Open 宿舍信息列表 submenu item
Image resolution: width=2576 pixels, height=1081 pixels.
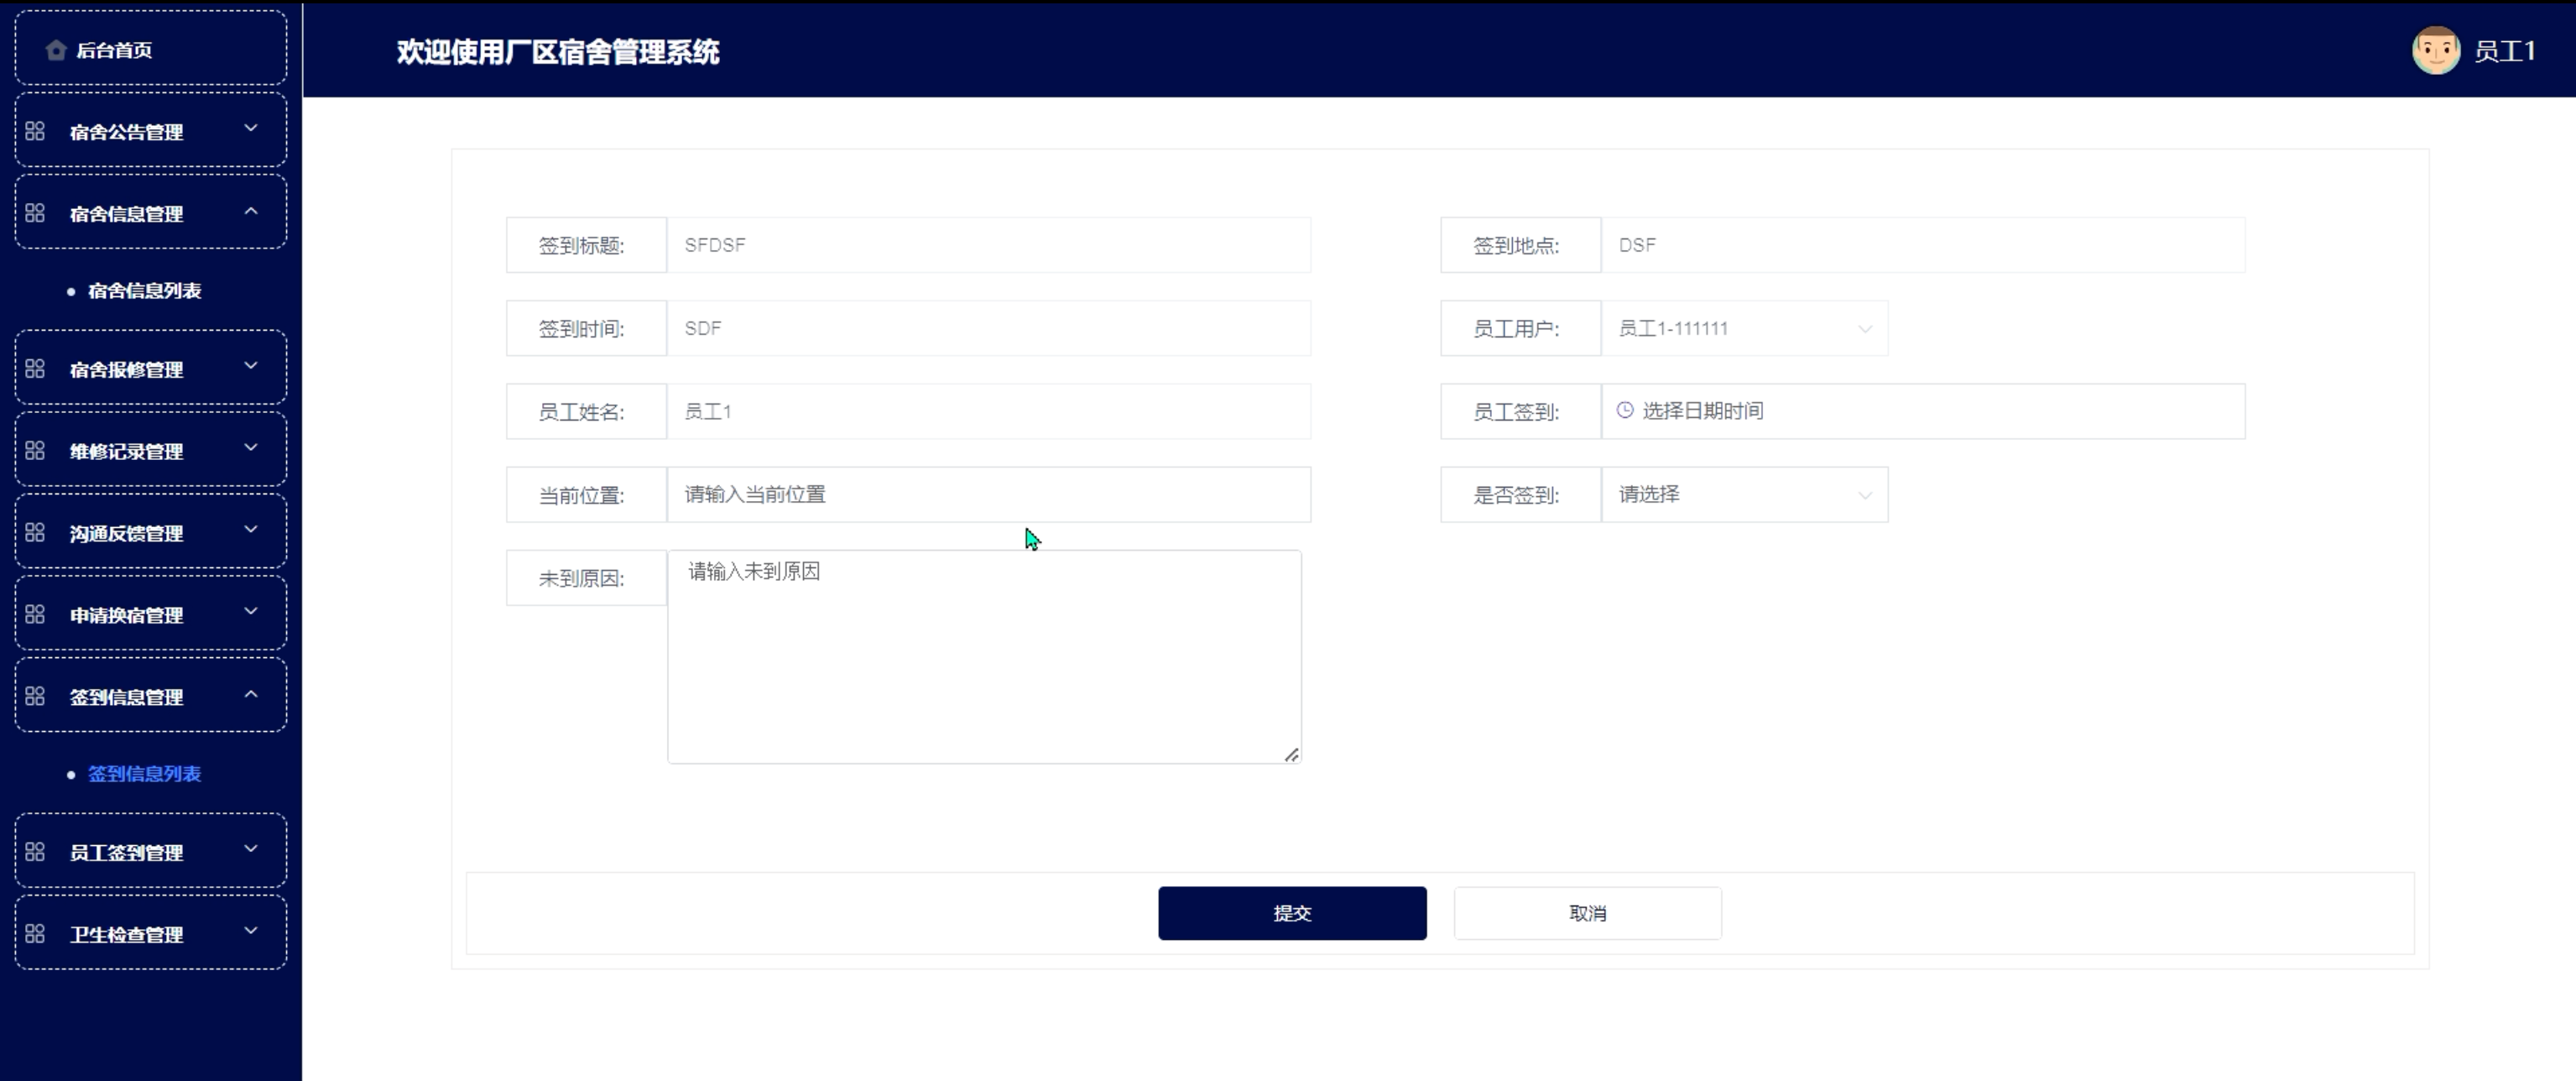(144, 291)
